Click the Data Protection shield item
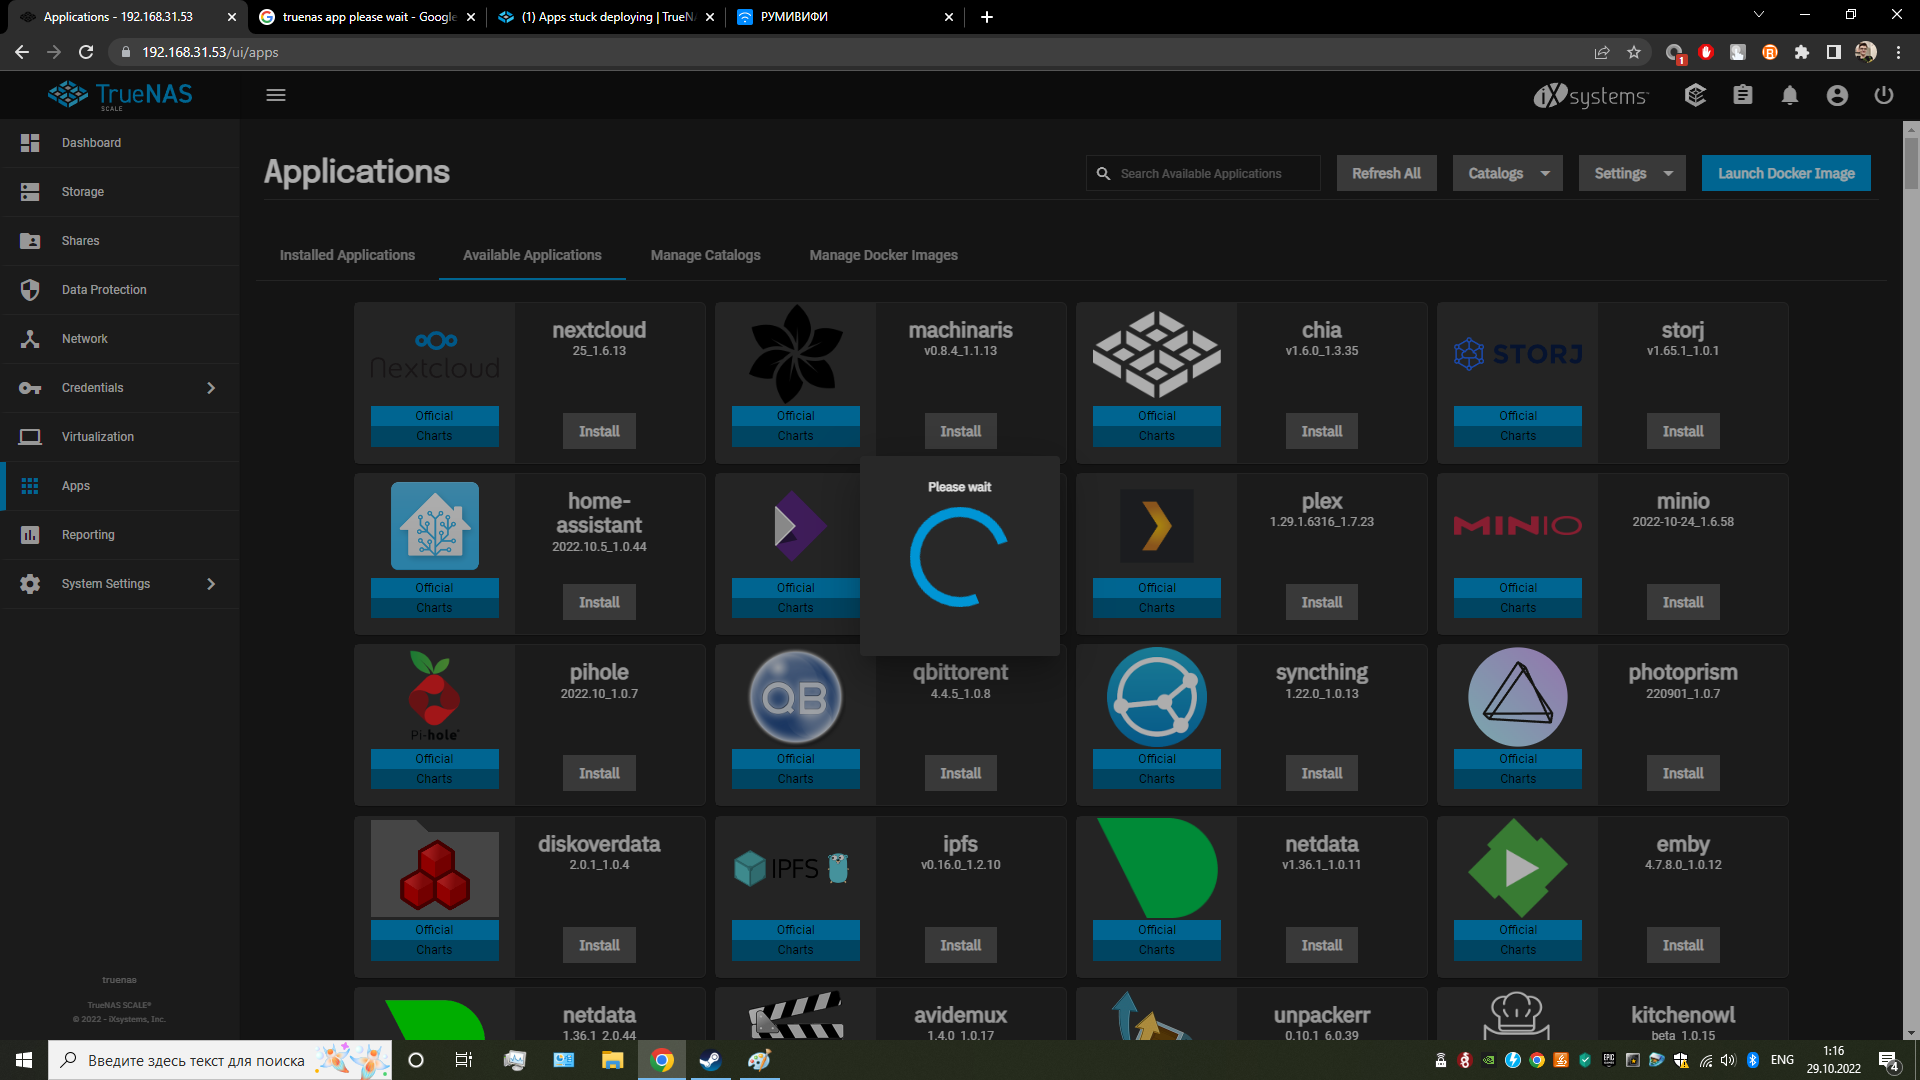Screen dimensions: 1920x1080 (x=104, y=290)
